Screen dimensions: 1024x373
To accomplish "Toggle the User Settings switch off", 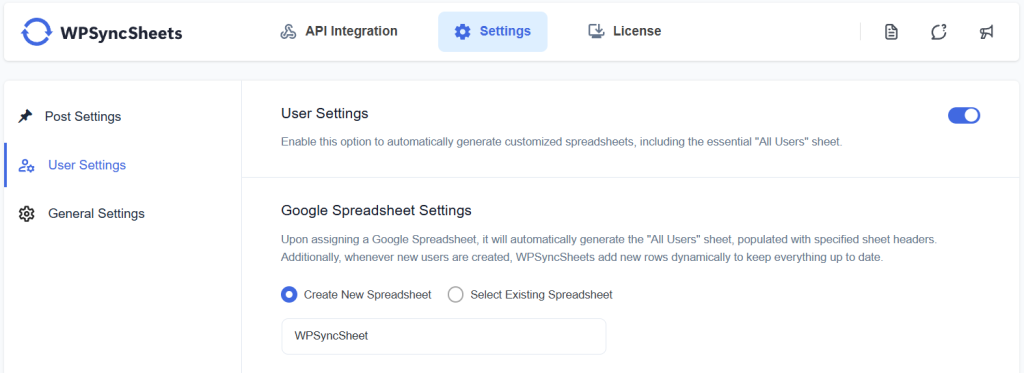I will [x=964, y=116].
